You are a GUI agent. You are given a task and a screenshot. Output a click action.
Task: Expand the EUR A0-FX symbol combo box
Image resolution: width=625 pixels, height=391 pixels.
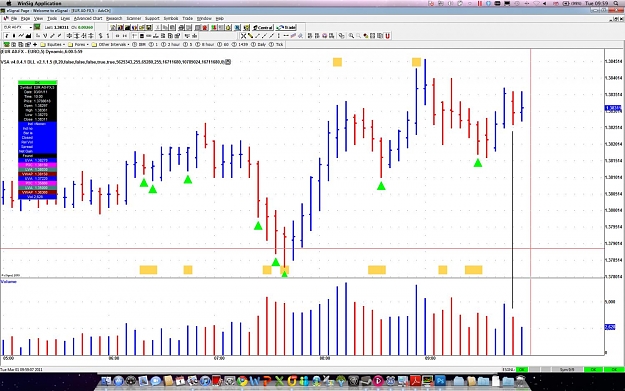coord(30,27)
